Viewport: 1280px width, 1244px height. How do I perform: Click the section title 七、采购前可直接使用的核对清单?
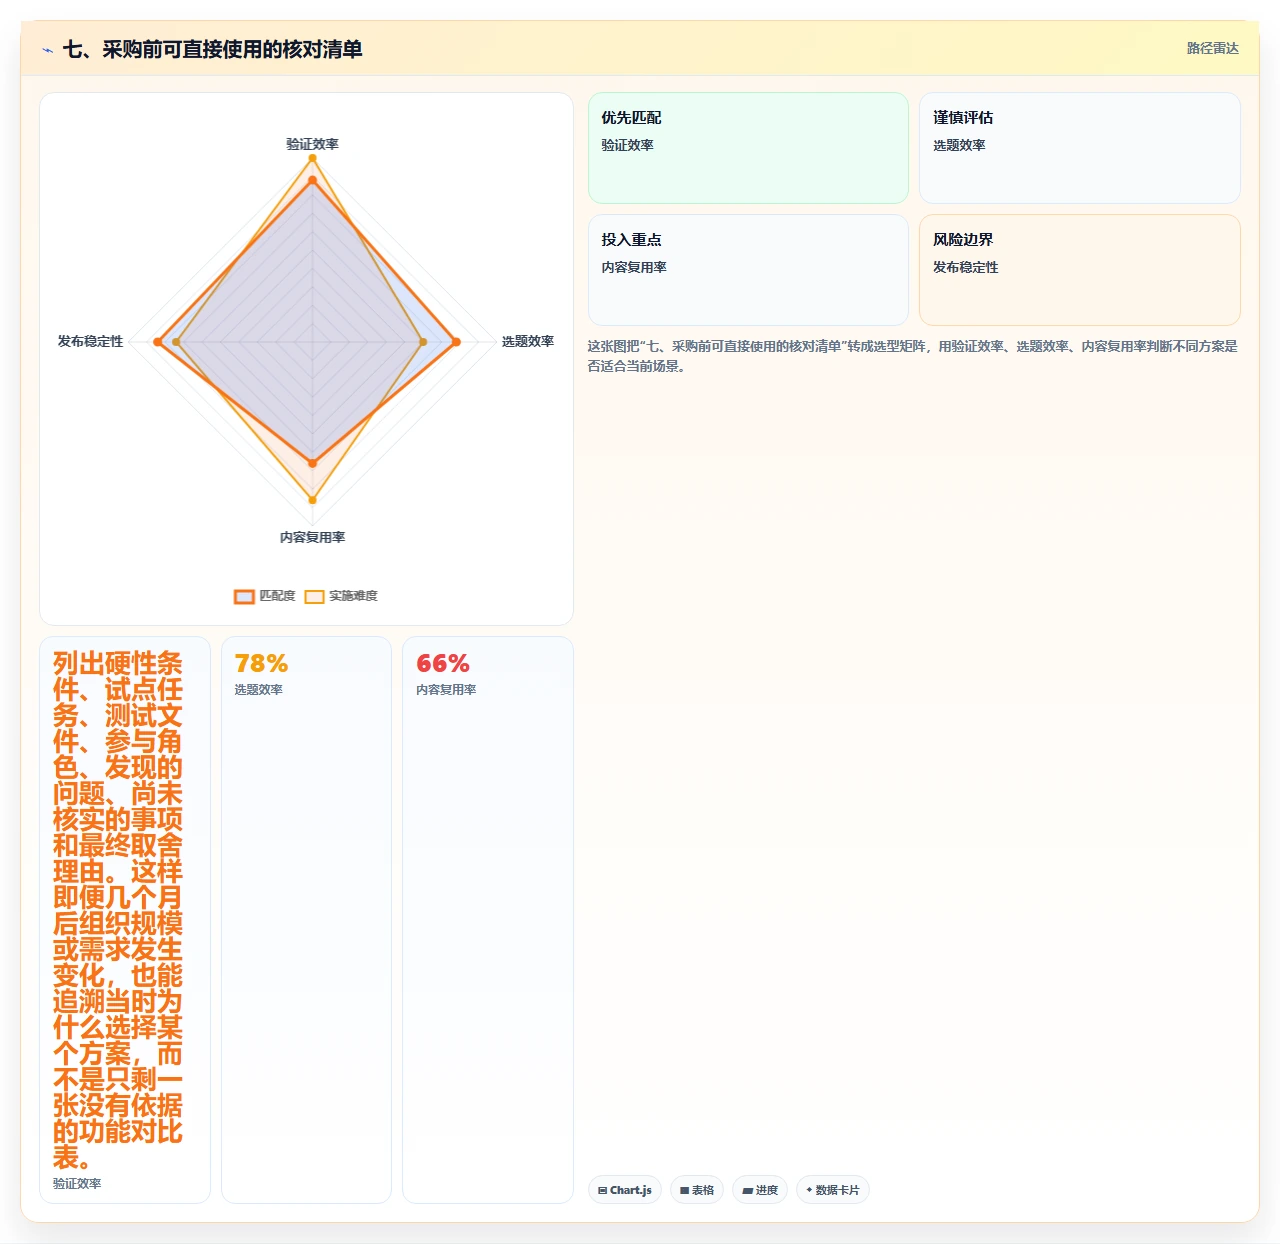(x=212, y=49)
